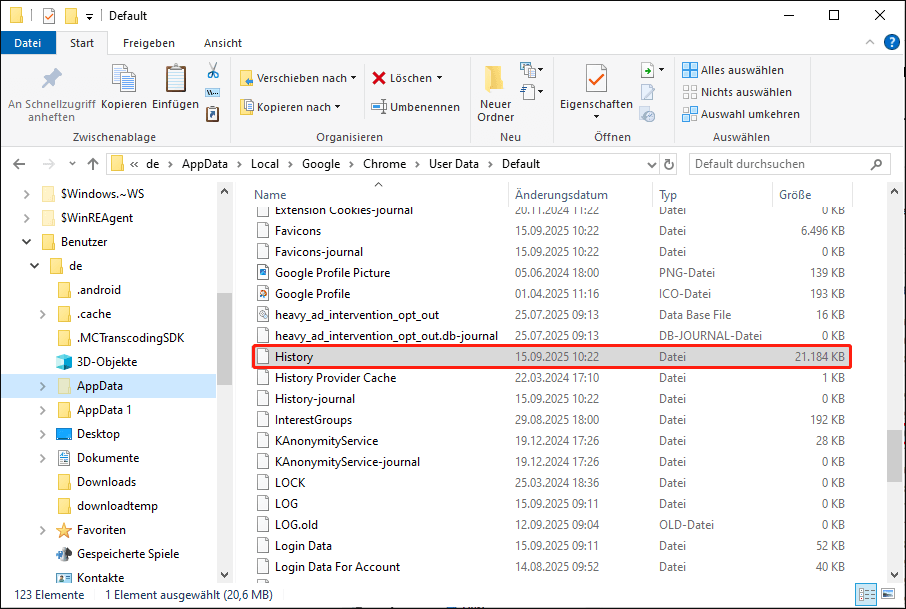Screen dimensions: 906x609
Task: Click the Umbenennen button
Action: tap(416, 107)
